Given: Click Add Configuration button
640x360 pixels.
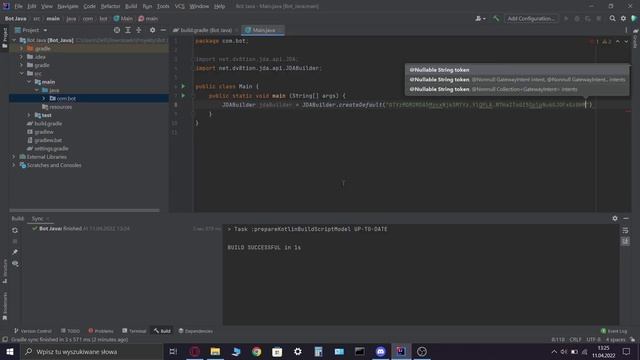Looking at the screenshot, I should point(531,18).
